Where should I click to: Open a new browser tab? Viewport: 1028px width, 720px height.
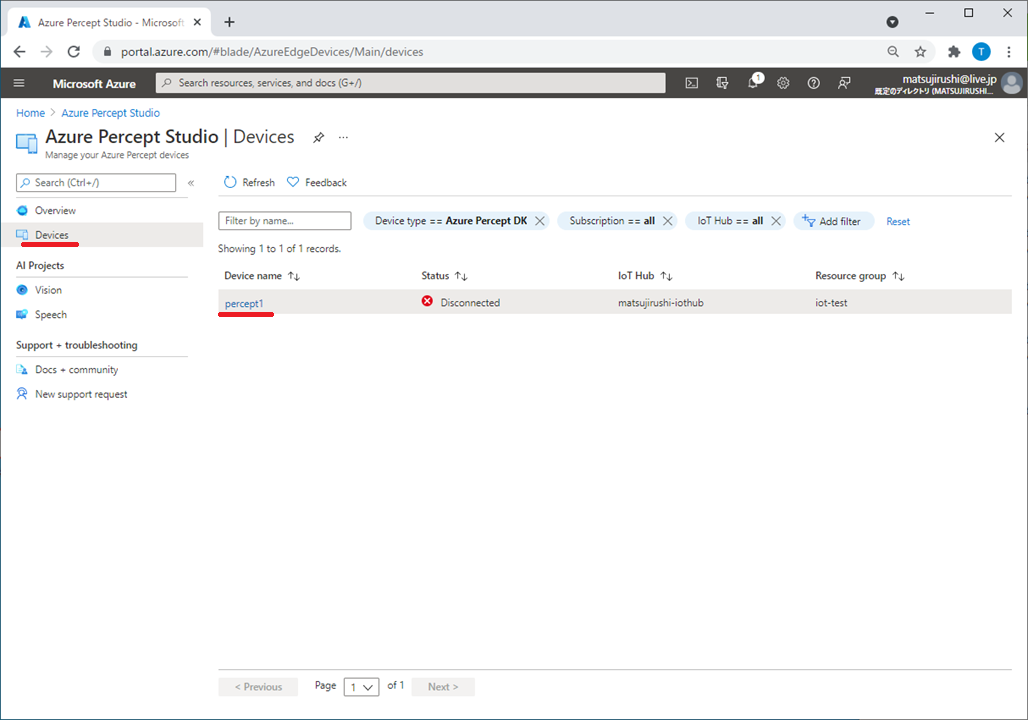point(229,22)
